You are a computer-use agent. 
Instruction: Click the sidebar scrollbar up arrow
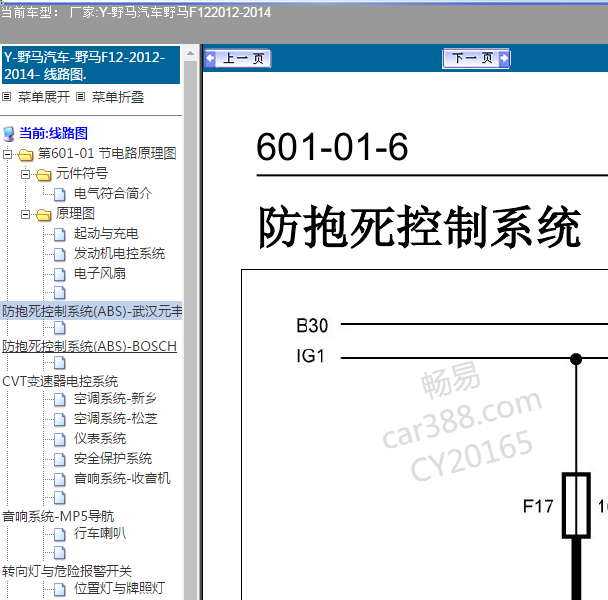coord(190,53)
